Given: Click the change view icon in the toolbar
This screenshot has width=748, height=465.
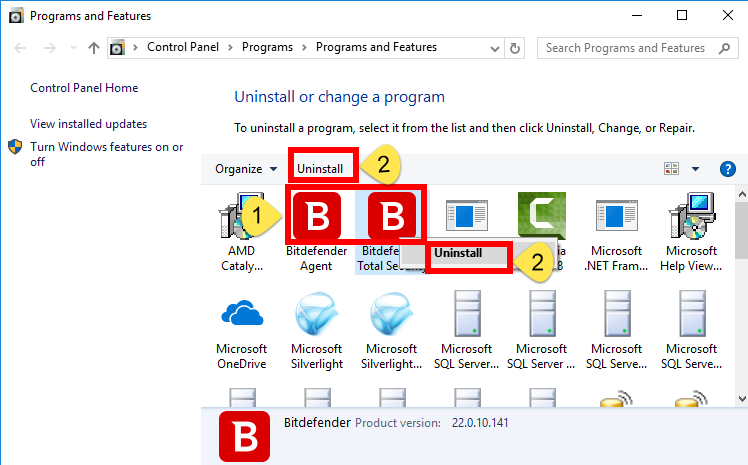Looking at the screenshot, I should [672, 168].
